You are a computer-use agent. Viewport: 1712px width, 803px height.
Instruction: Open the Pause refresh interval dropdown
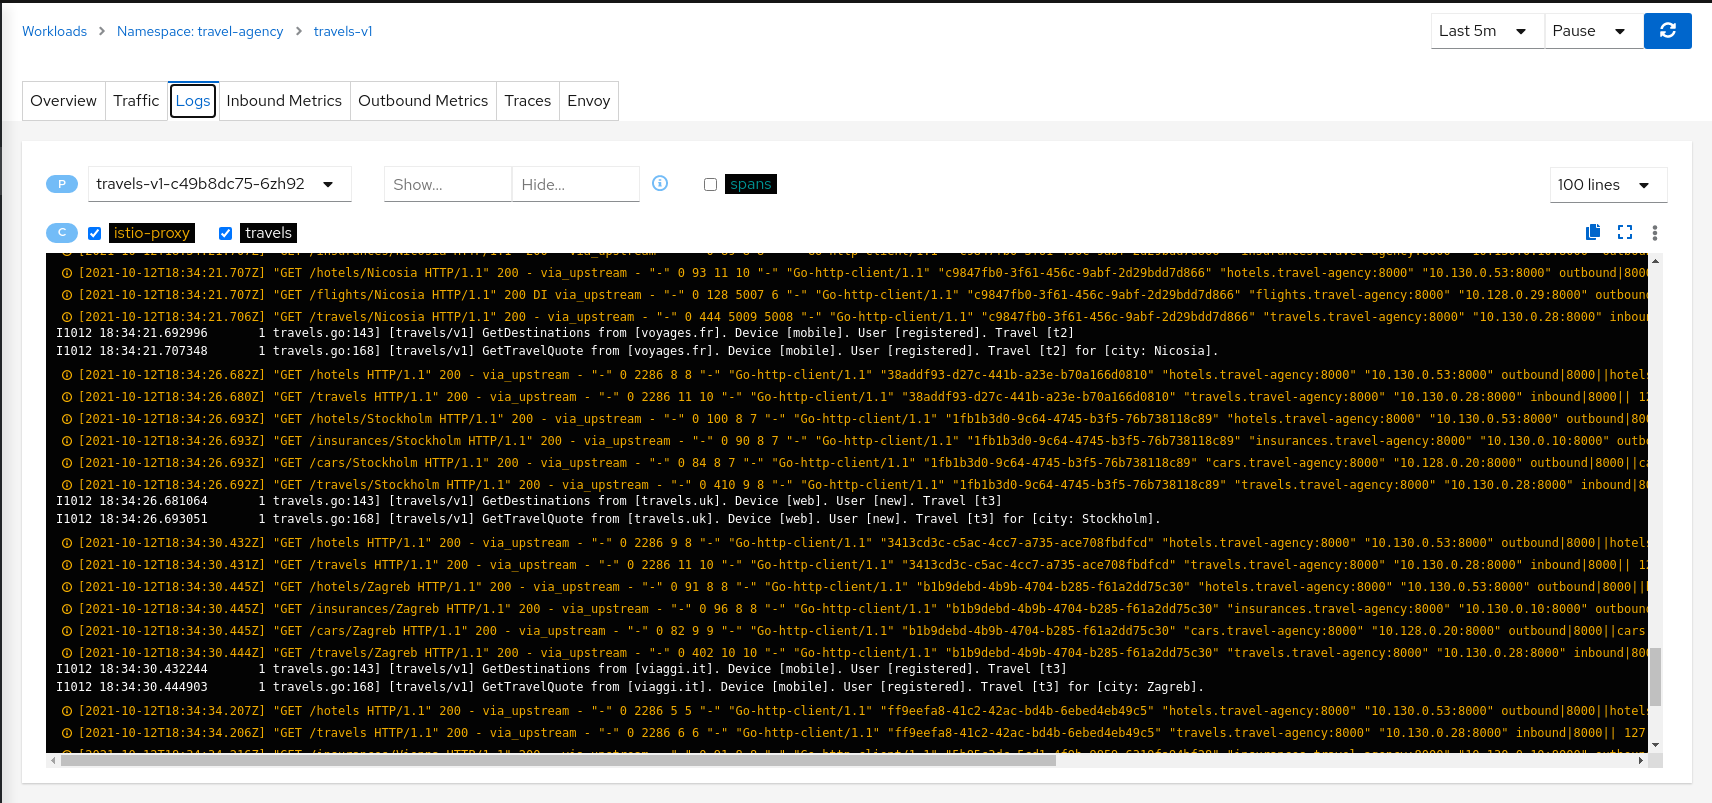tap(1594, 31)
